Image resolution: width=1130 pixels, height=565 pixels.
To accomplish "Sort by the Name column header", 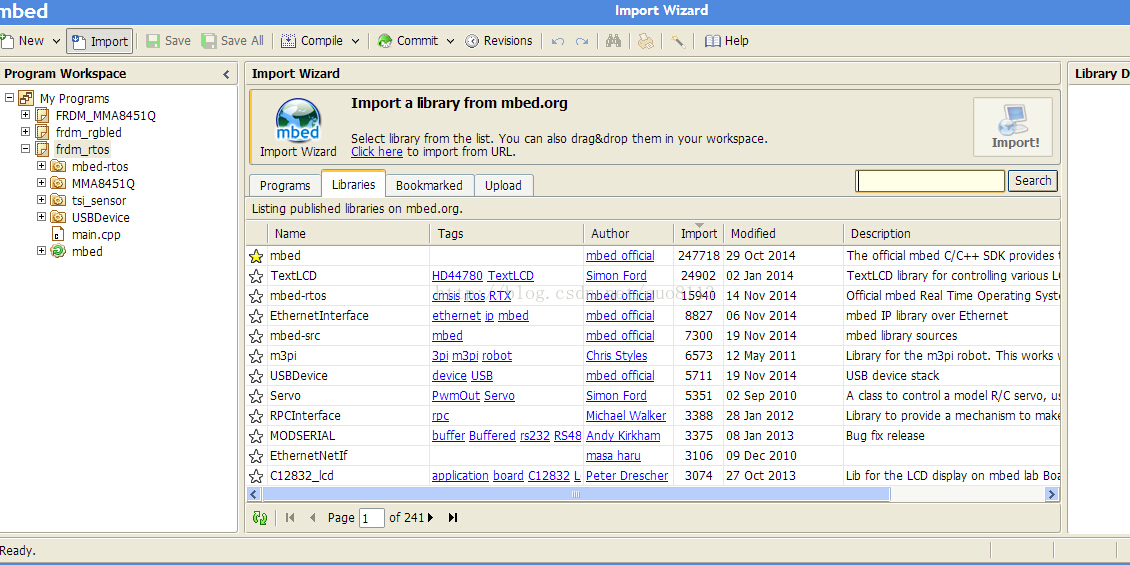I will 349,233.
